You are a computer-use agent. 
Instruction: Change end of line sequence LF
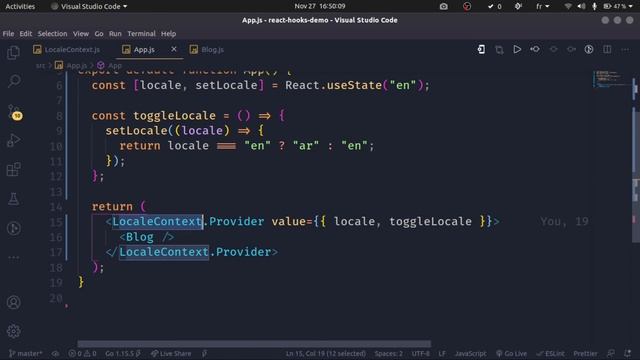tap(442, 353)
